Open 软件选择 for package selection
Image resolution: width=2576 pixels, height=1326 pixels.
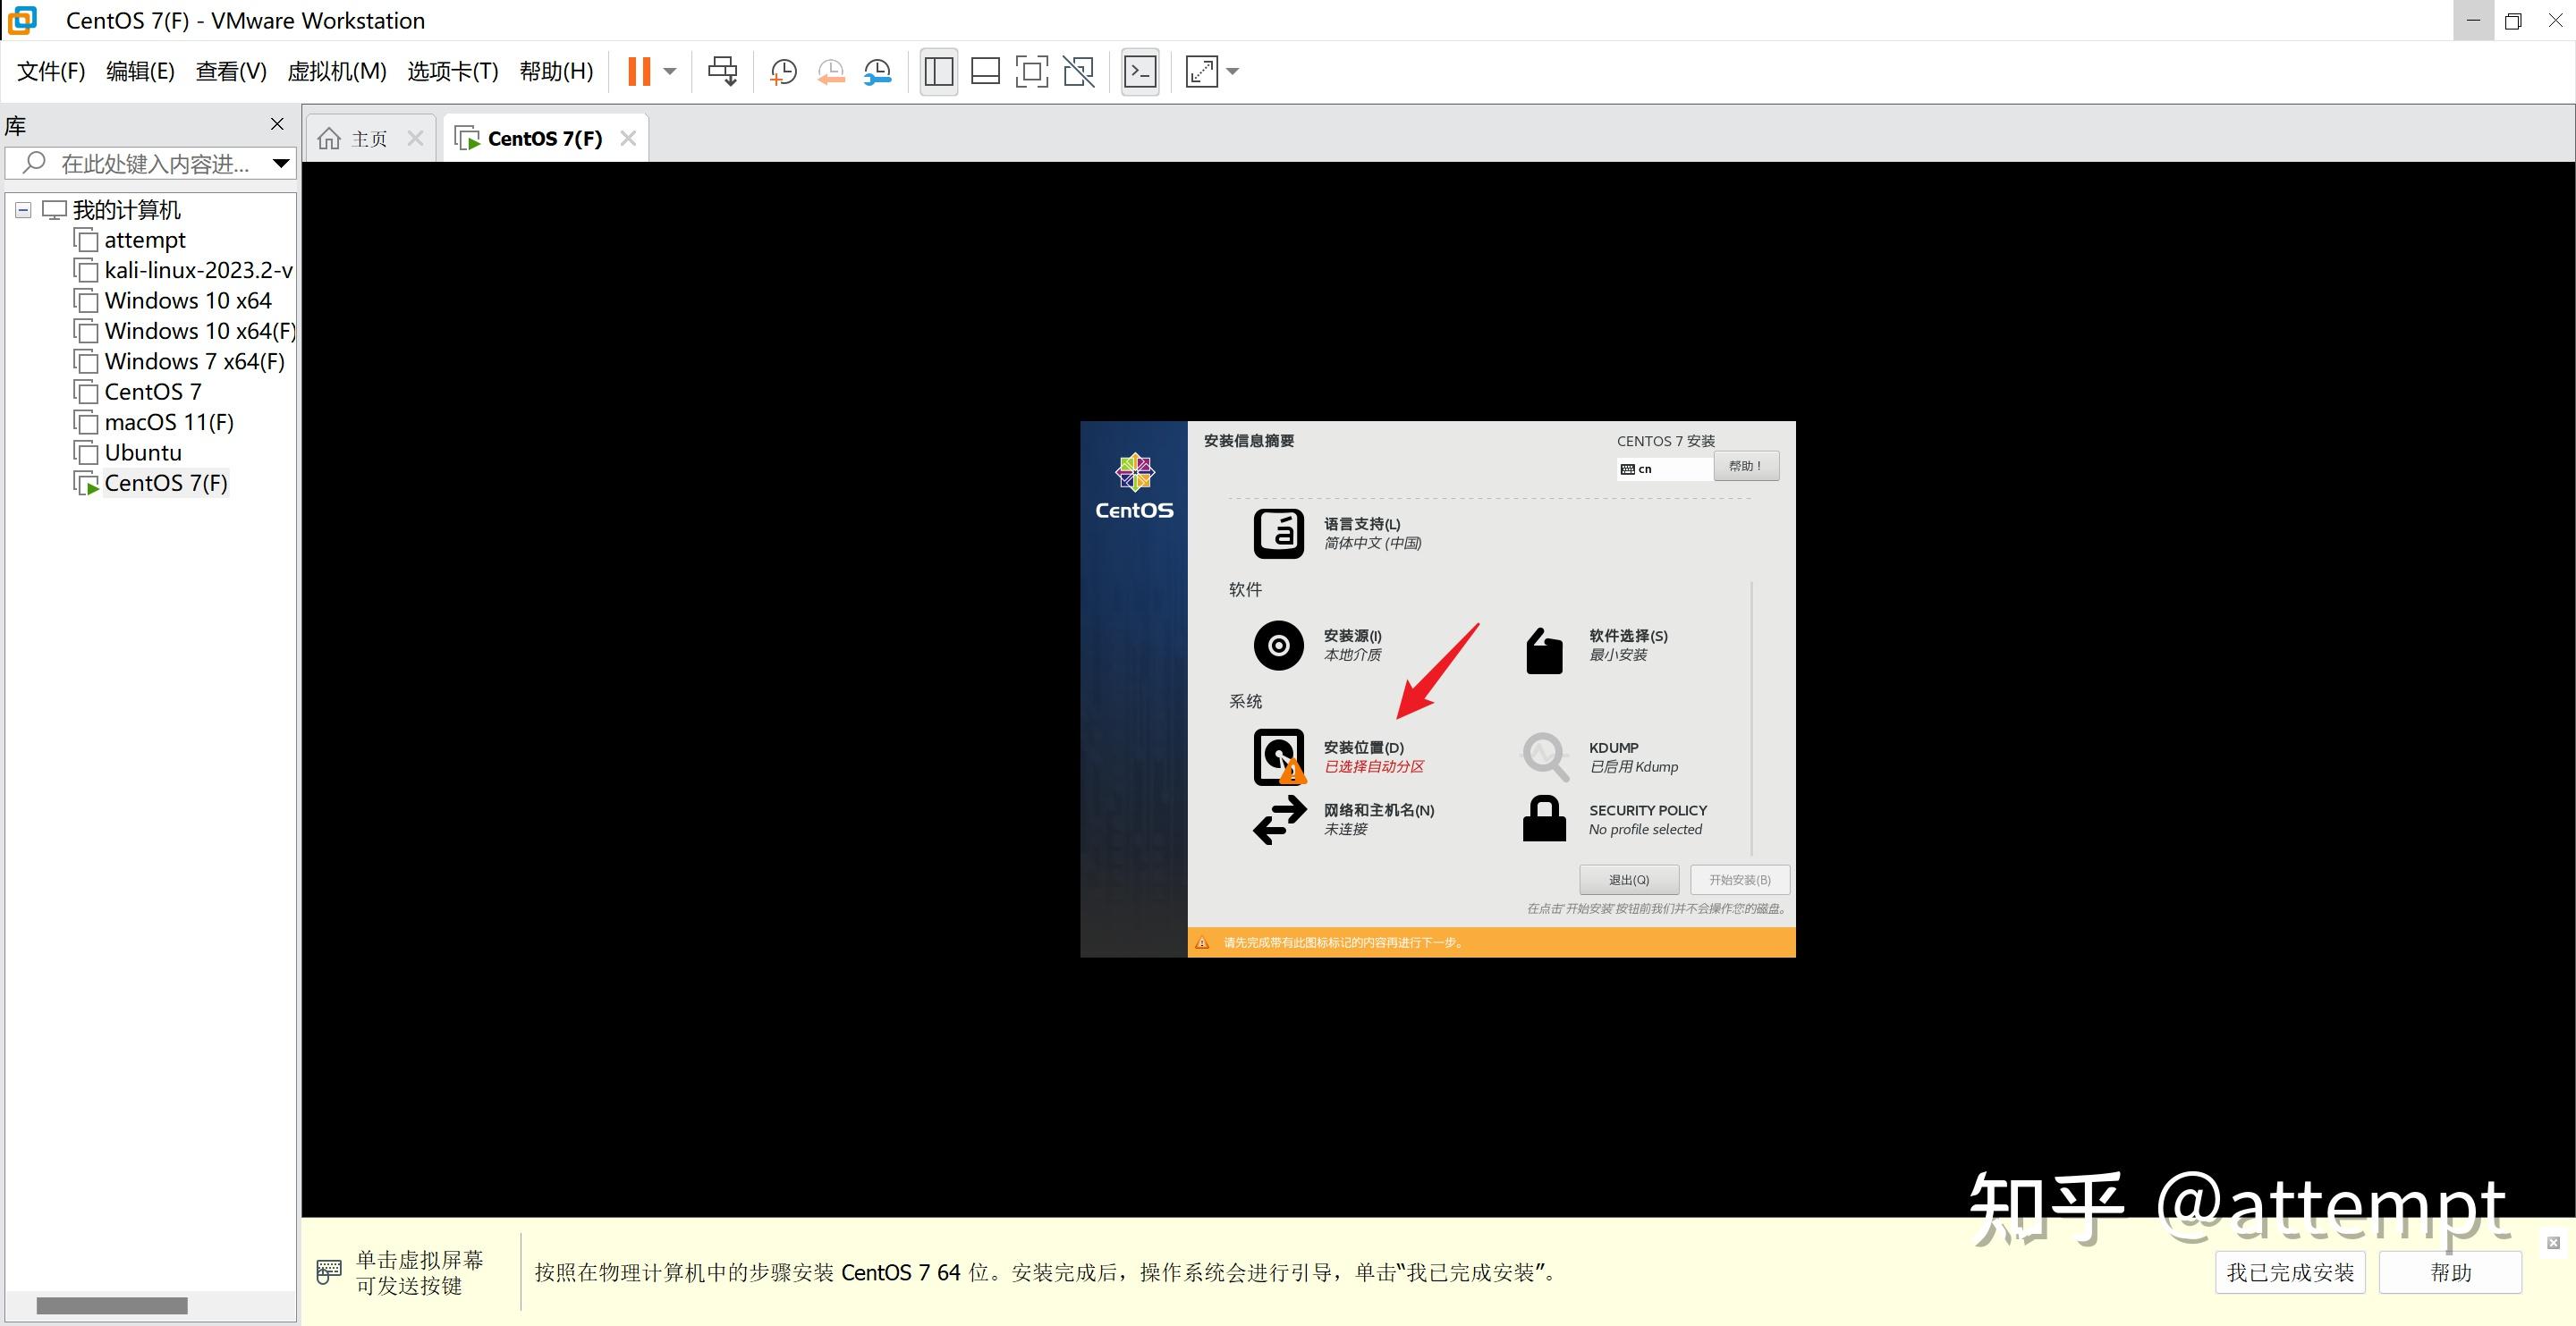[1626, 643]
